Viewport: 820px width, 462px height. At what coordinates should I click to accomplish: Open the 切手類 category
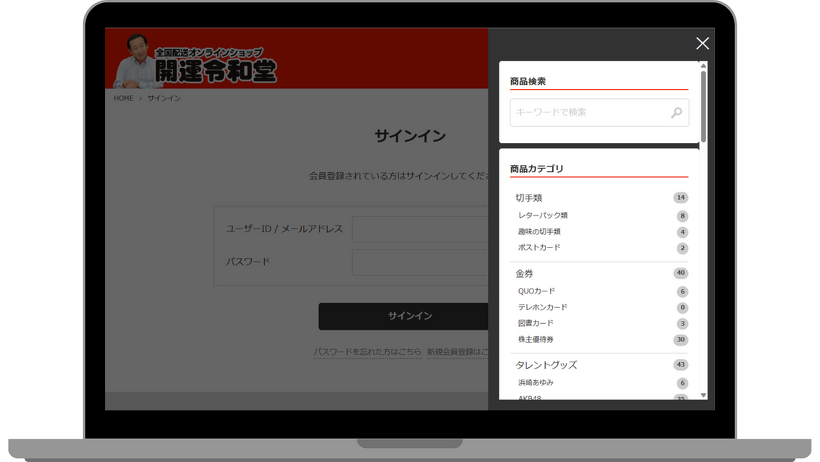click(x=529, y=198)
